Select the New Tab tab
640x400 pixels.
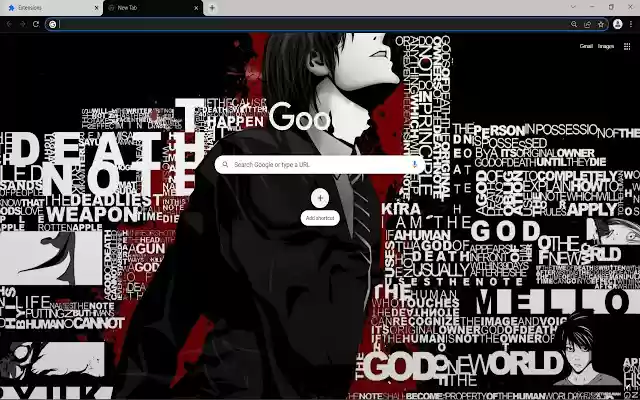[x=153, y=8]
